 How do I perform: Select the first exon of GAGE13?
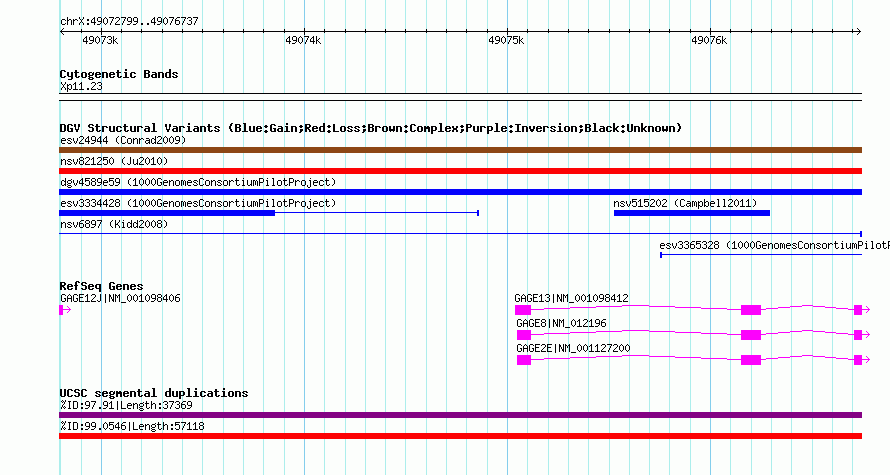point(523,310)
